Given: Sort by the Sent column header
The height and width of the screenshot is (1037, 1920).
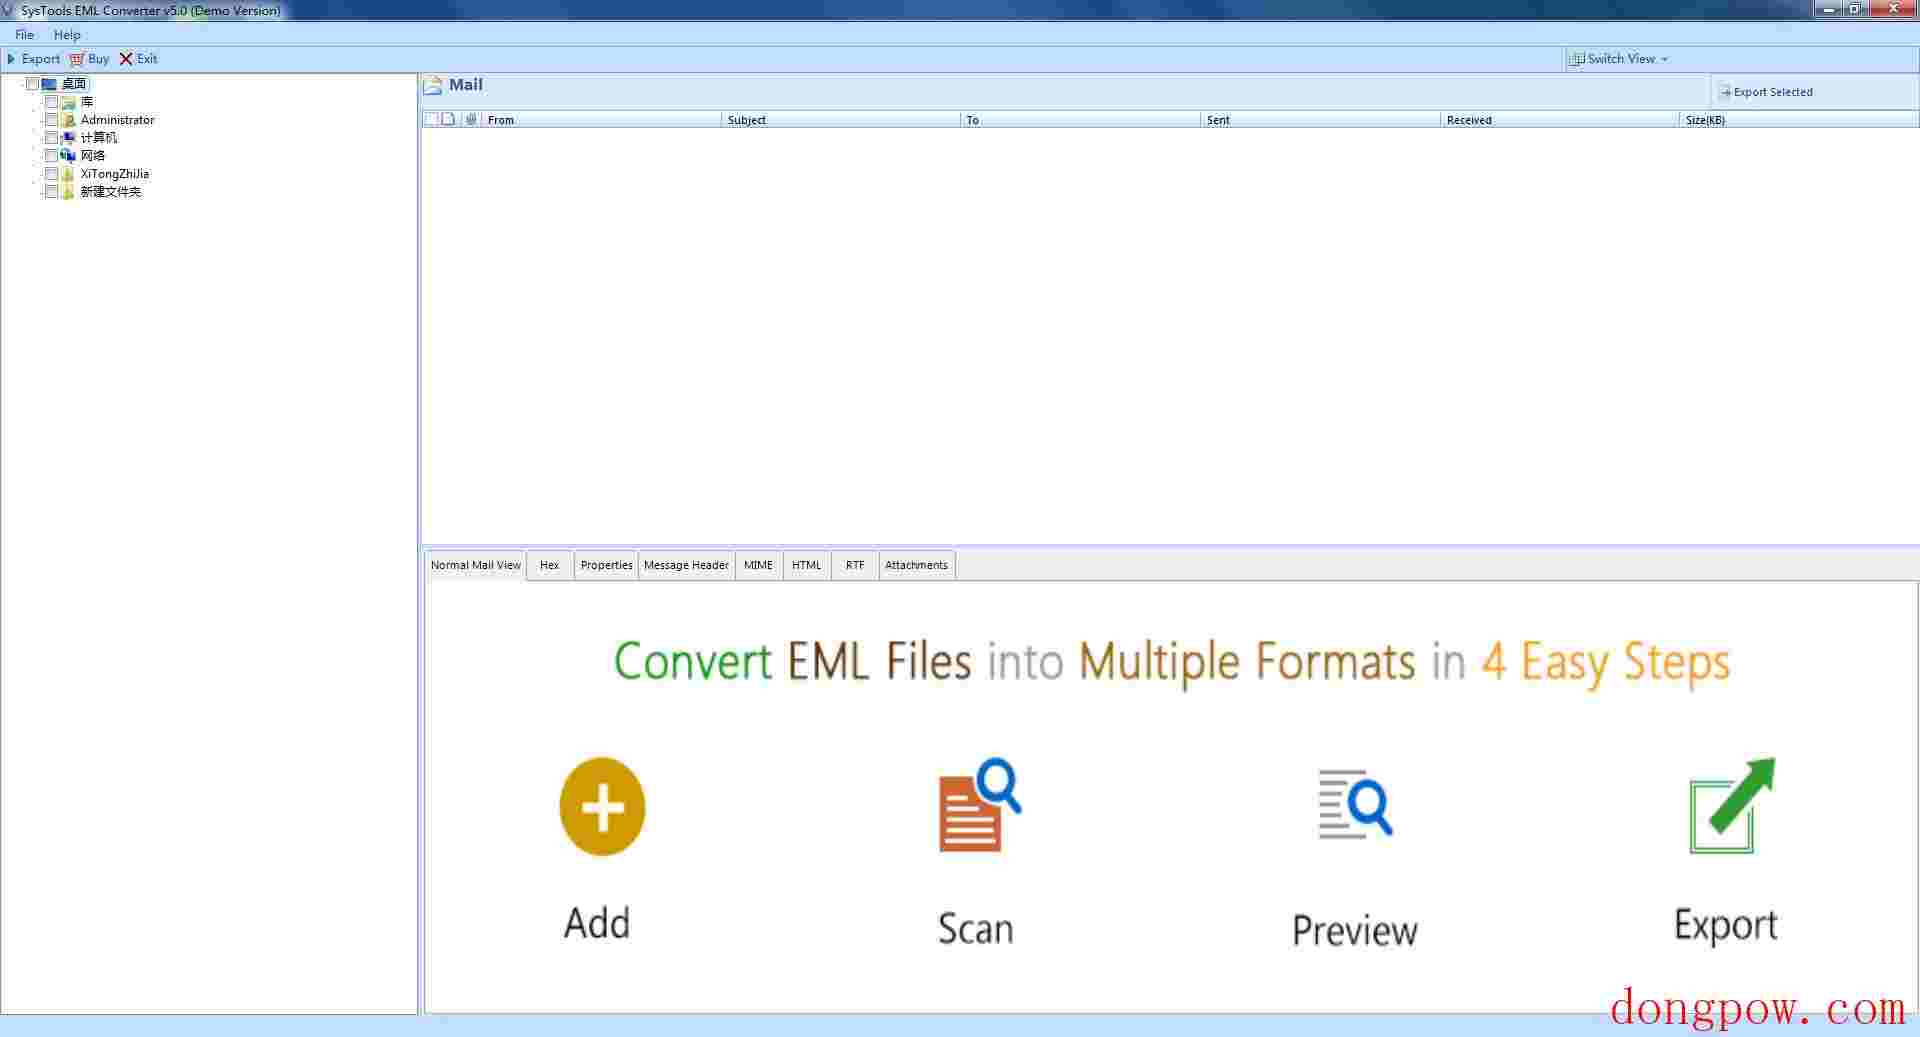Looking at the screenshot, I should tap(1320, 120).
